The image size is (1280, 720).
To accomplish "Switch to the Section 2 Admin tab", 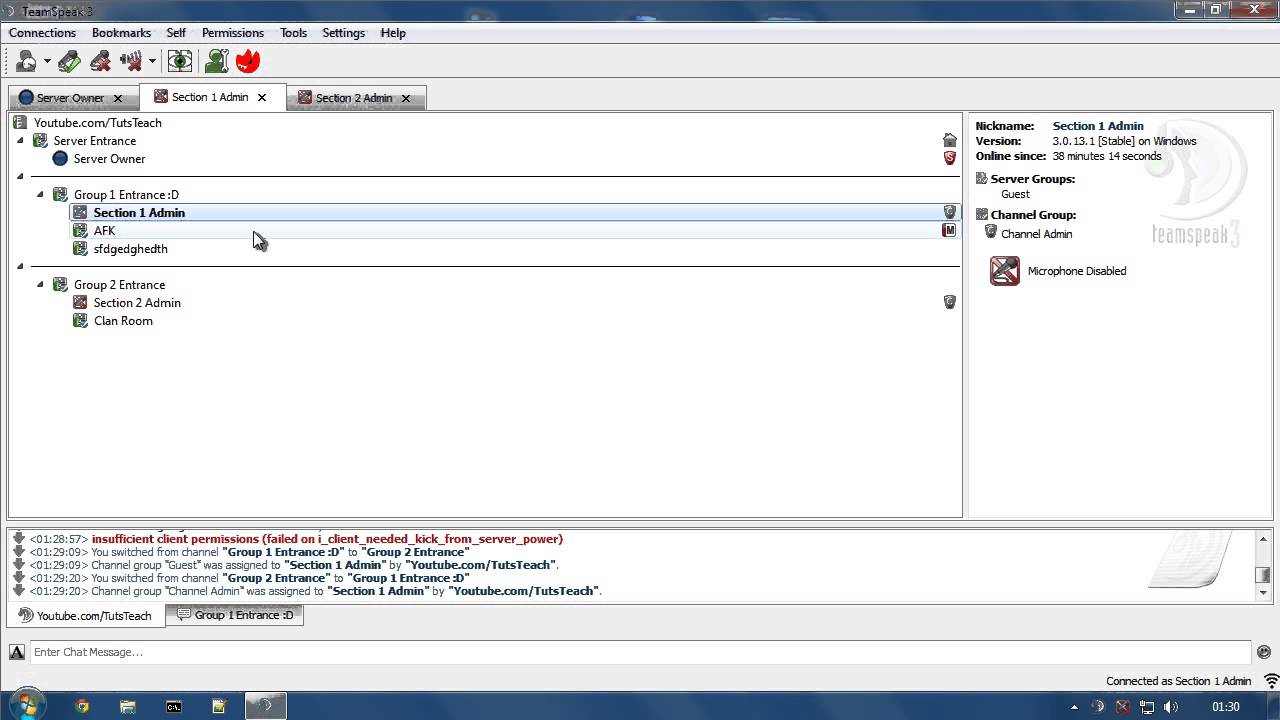I will click(x=354, y=97).
